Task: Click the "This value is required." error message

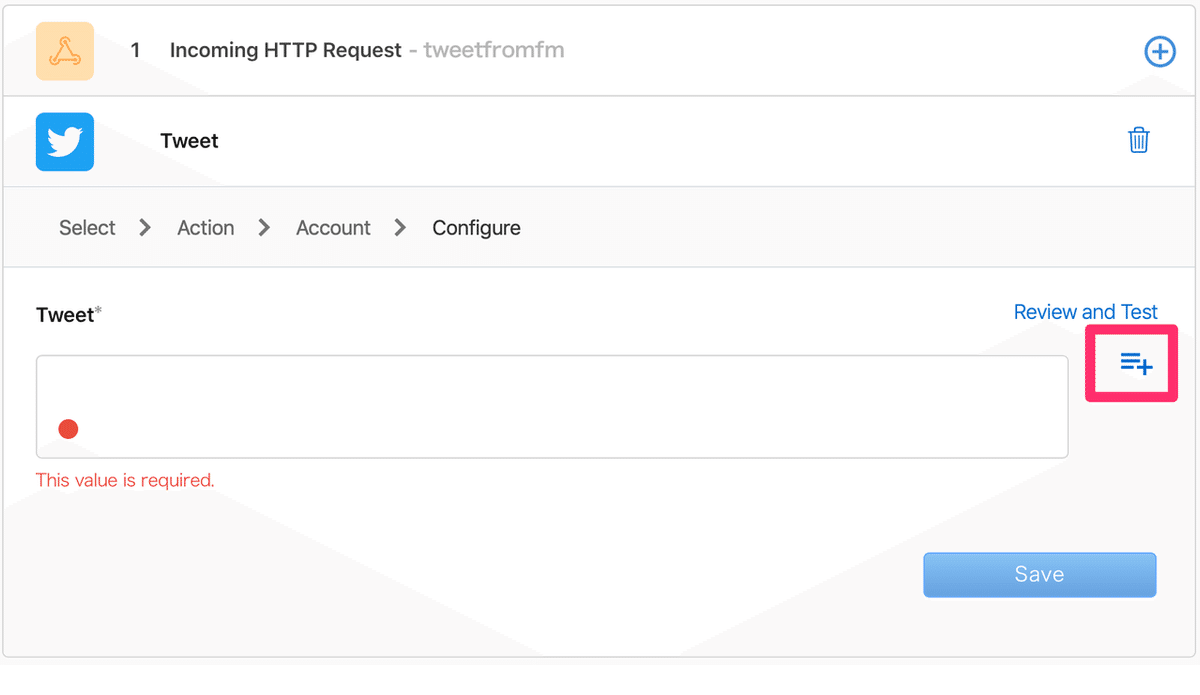Action: 125,480
